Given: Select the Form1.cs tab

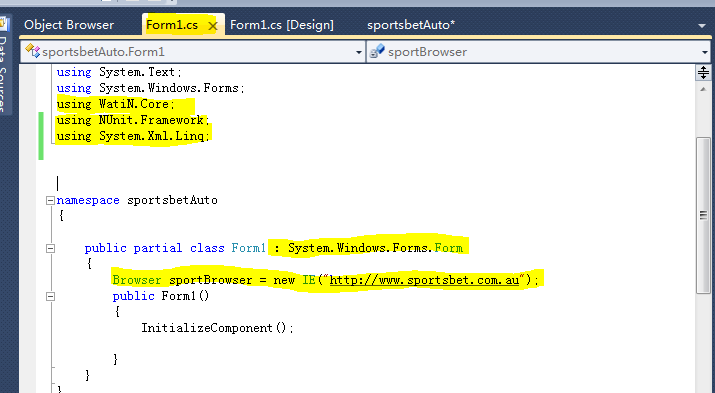Looking at the screenshot, I should coord(172,25).
